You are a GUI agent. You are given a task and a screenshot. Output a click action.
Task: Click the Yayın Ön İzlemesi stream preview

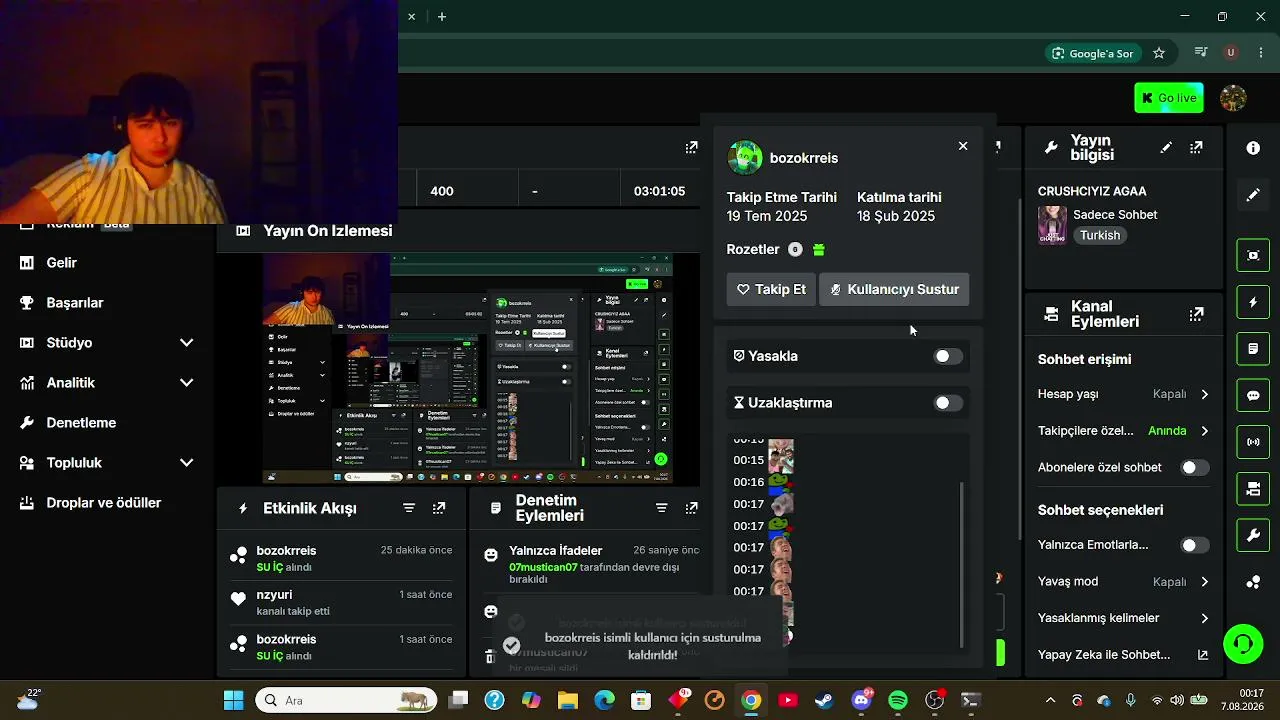tap(468, 368)
